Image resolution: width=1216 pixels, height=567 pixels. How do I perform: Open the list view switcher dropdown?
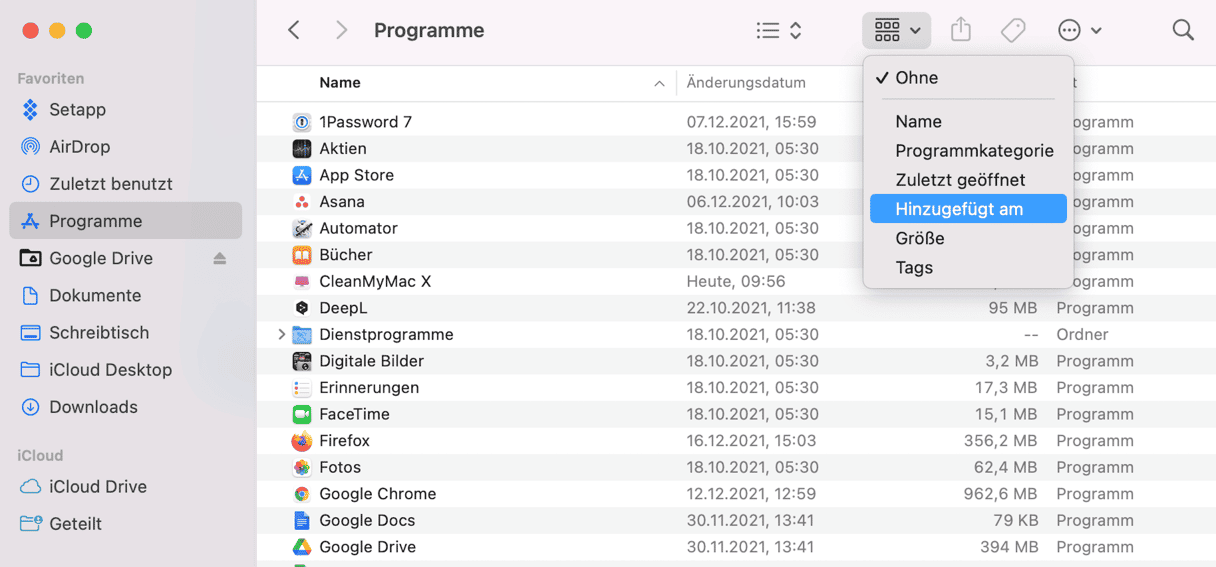[780, 30]
